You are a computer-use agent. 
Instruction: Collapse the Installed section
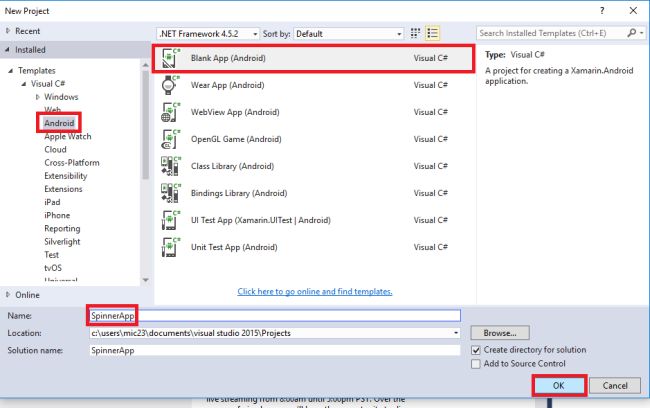pyautogui.click(x=7, y=50)
